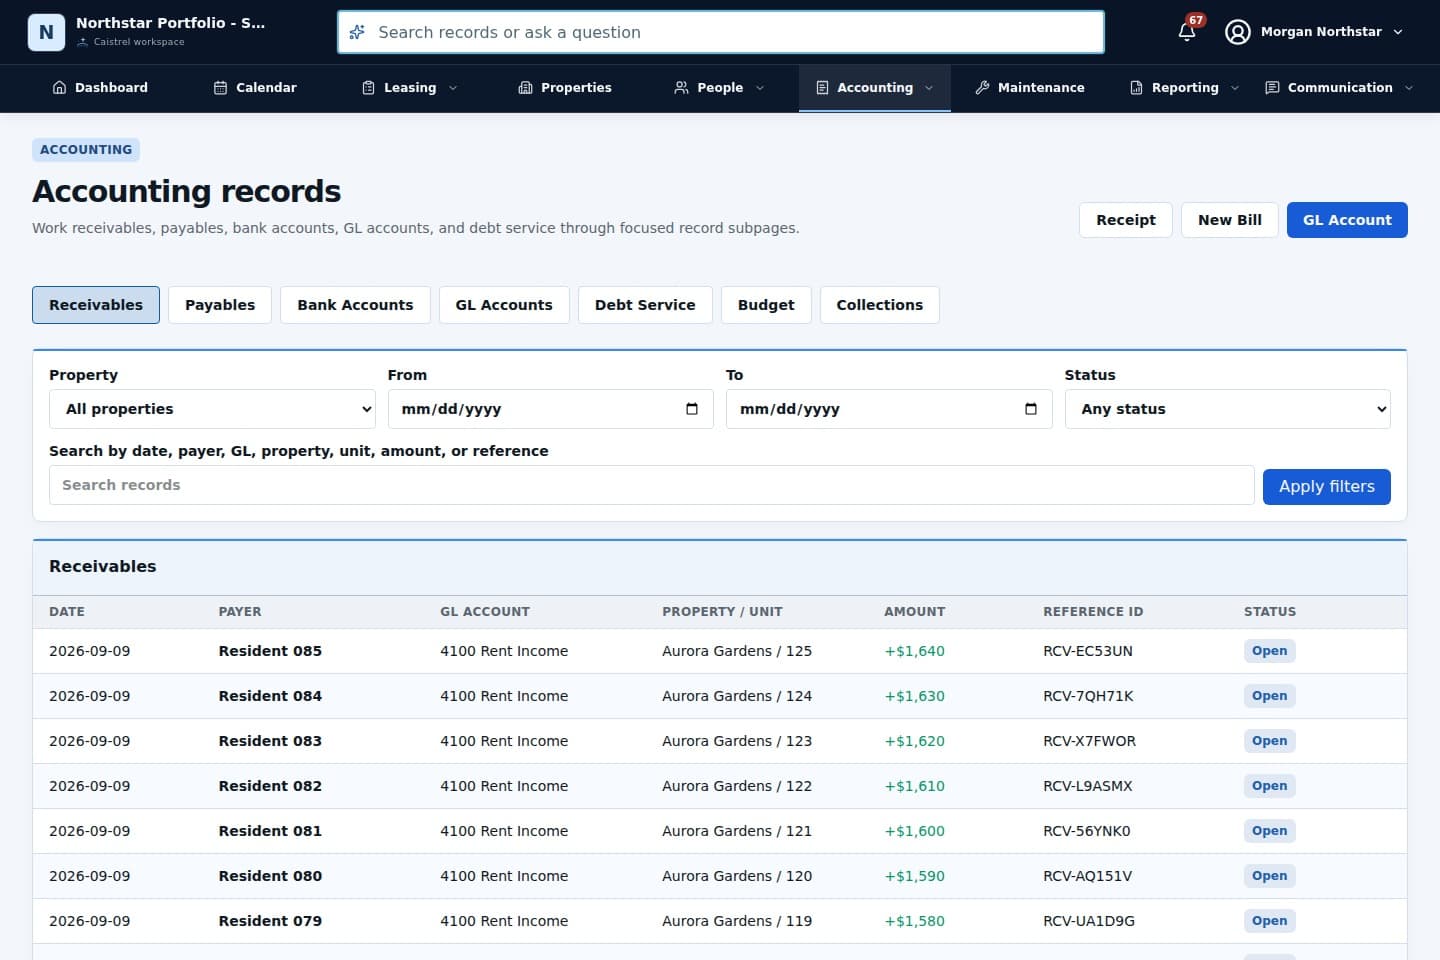Select payer Resident 079
The height and width of the screenshot is (960, 1440).
[270, 921]
